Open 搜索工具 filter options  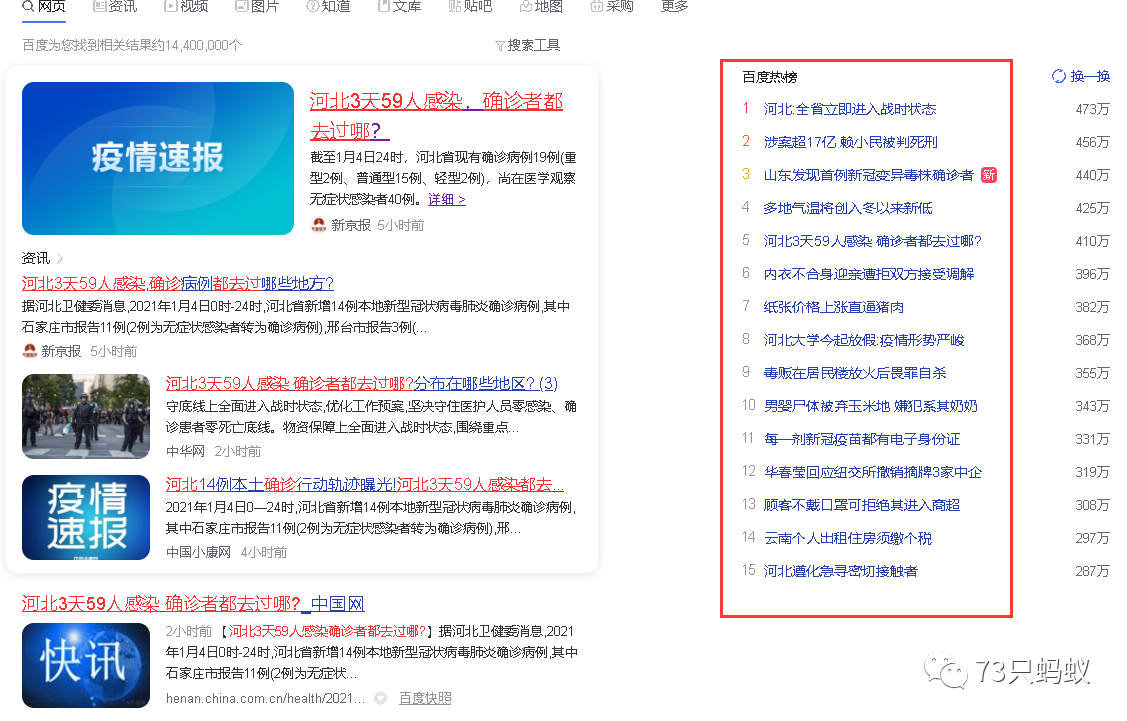[x=528, y=45]
